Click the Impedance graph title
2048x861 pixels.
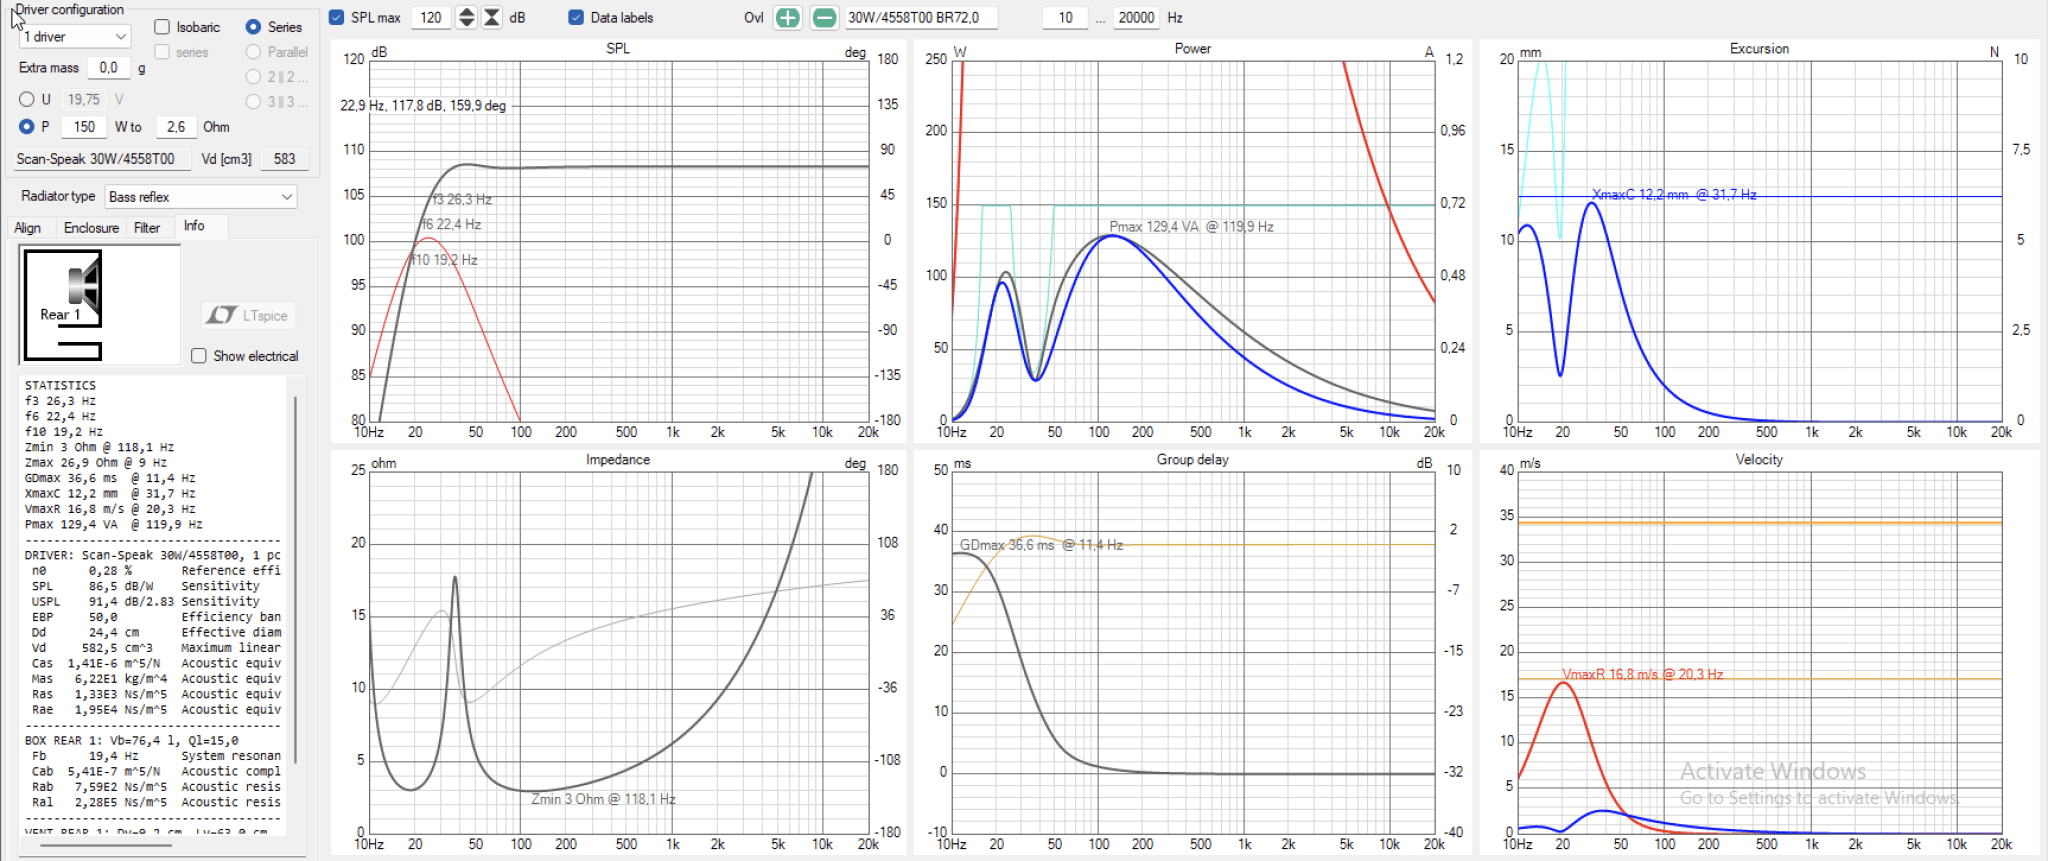point(618,459)
